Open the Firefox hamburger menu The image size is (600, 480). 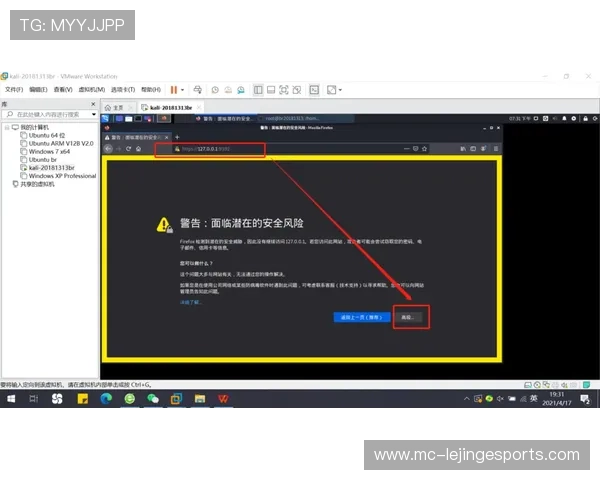[x=496, y=149]
